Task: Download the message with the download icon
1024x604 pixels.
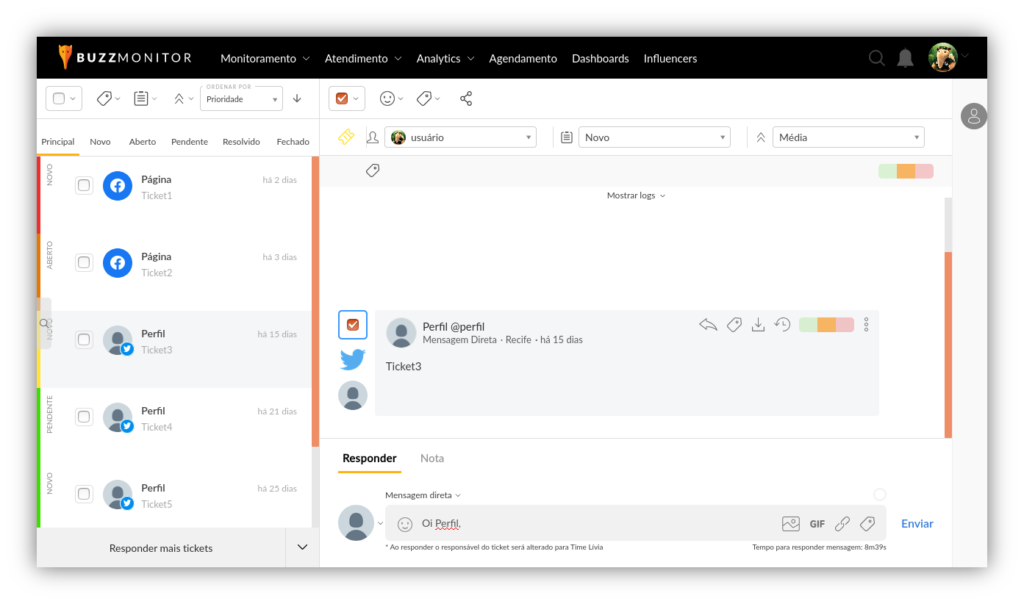Action: tap(758, 325)
